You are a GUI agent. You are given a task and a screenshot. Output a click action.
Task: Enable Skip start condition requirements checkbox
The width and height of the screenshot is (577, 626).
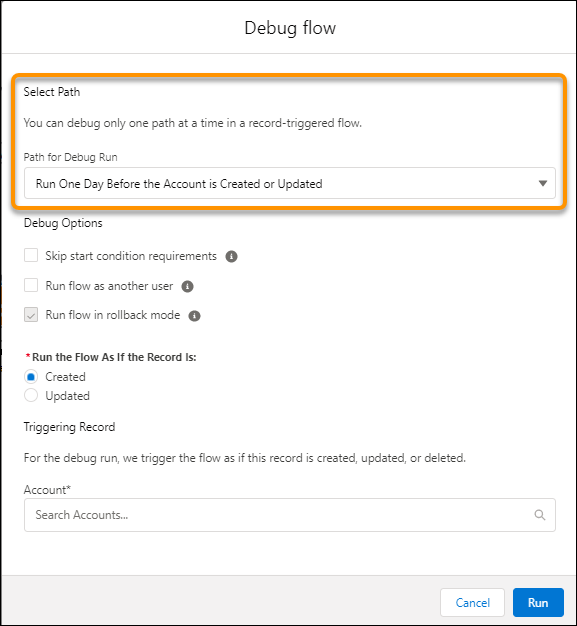point(31,256)
